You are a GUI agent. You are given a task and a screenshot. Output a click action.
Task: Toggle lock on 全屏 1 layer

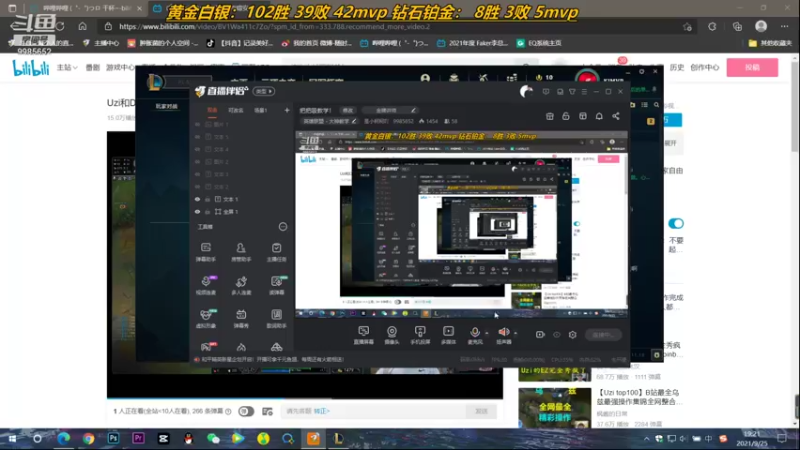(x=208, y=212)
